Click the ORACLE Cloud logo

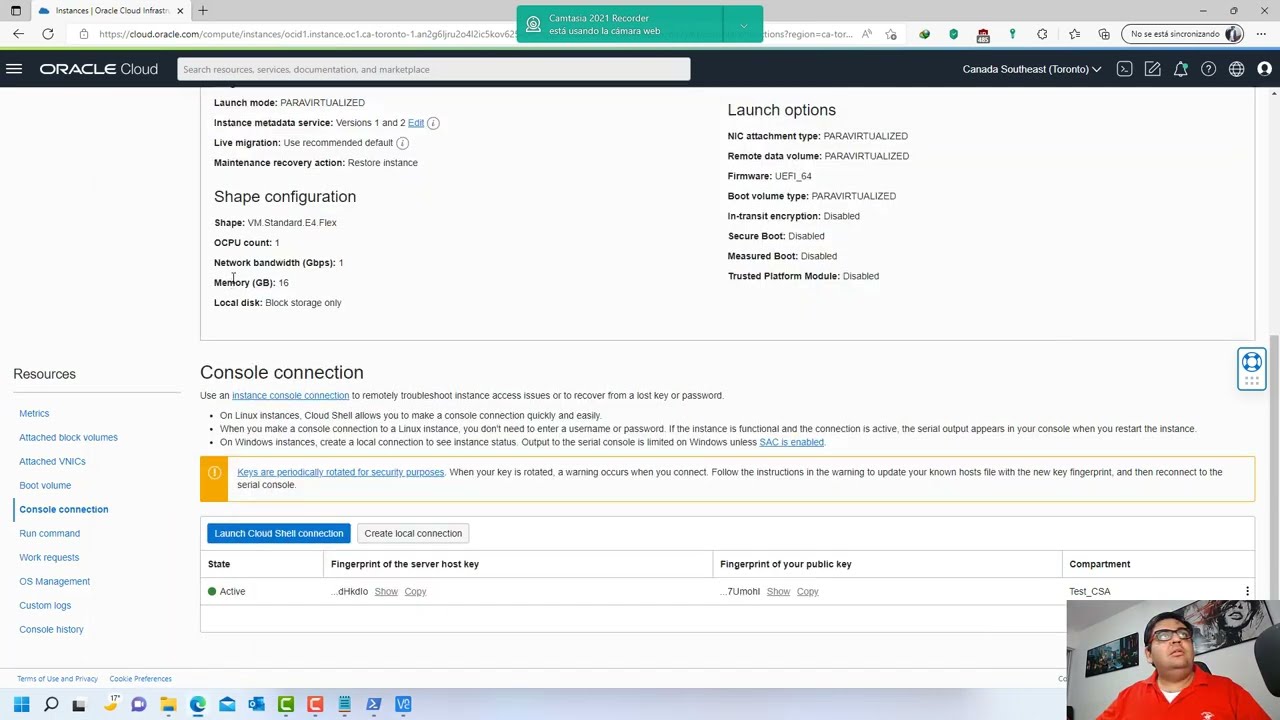[x=99, y=69]
